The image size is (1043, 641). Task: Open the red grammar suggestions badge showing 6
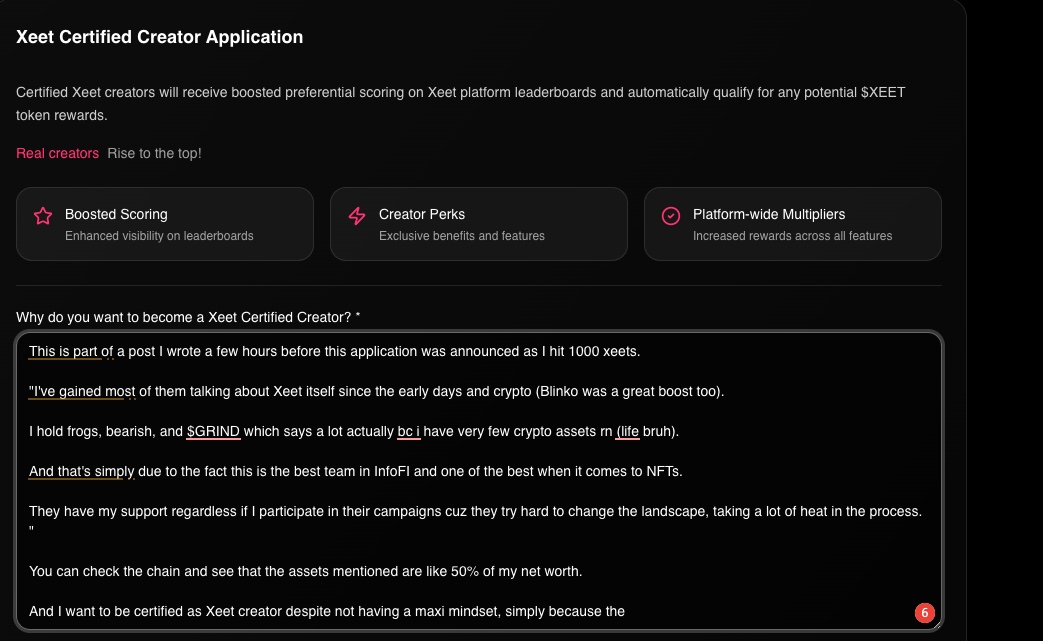click(x=924, y=612)
